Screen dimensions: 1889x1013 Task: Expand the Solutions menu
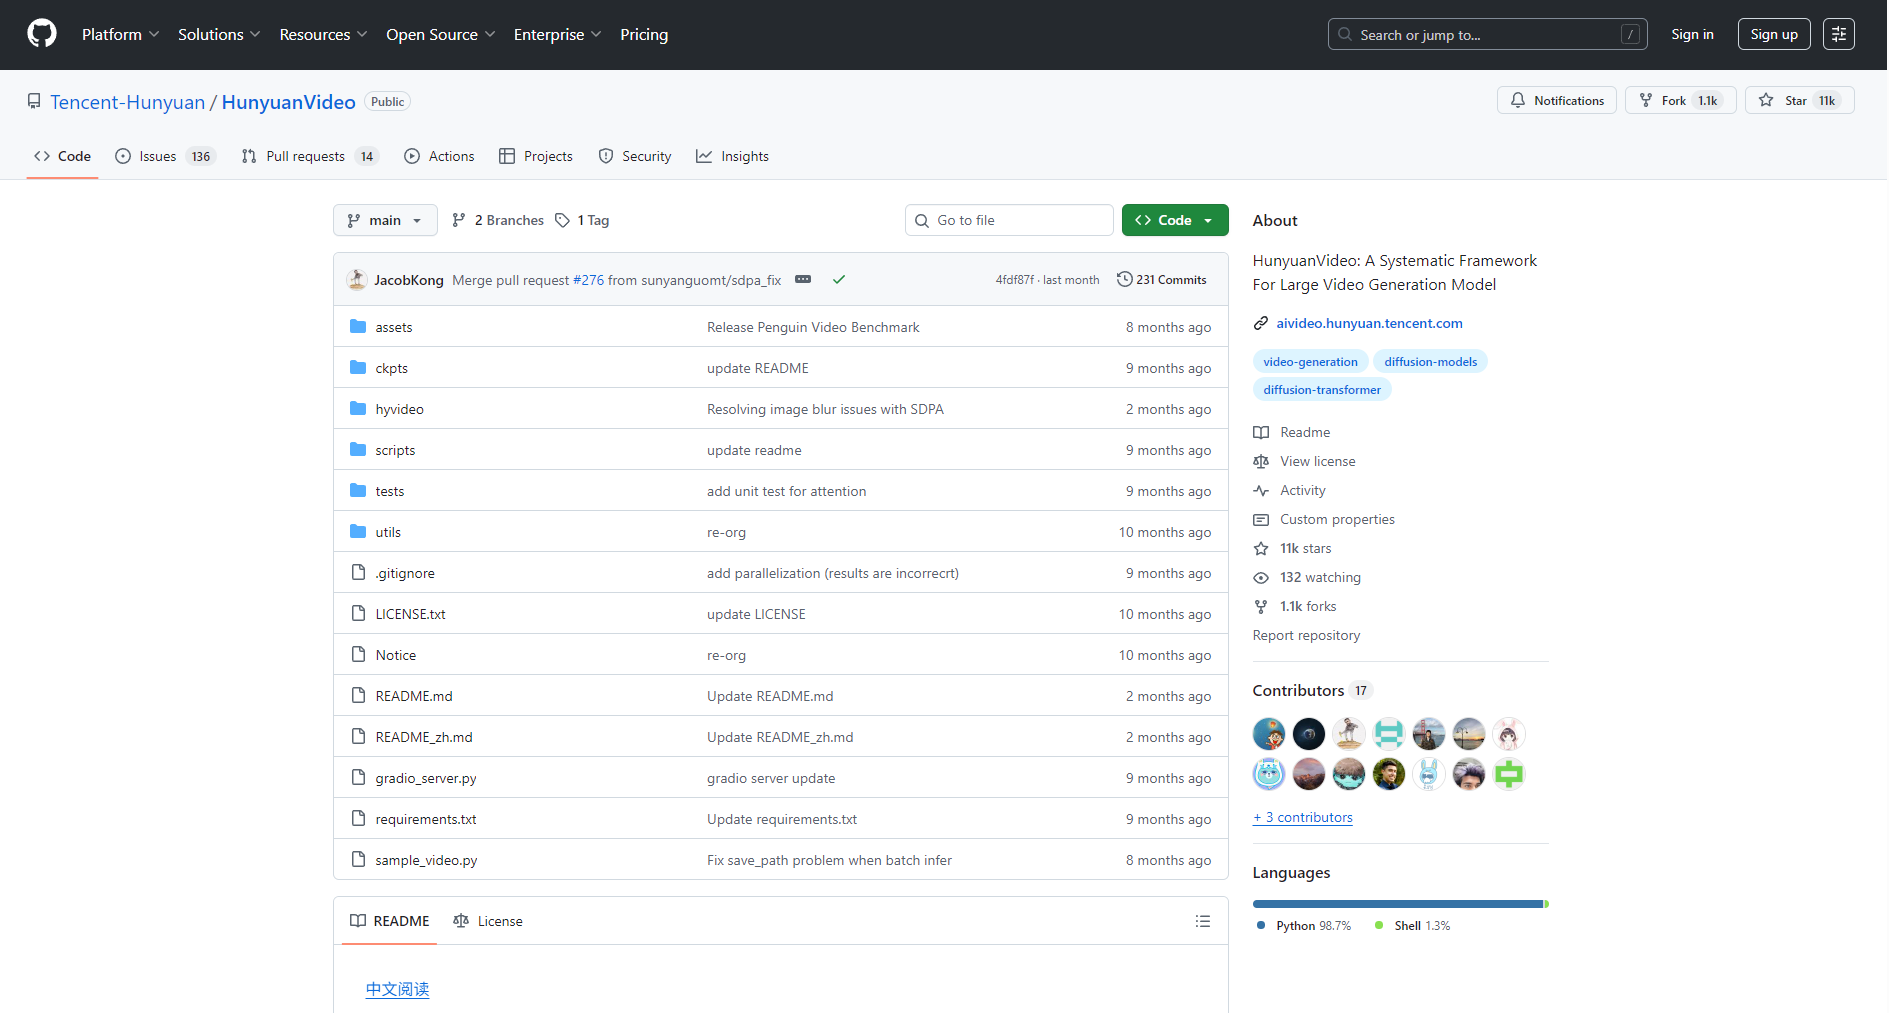pos(219,34)
